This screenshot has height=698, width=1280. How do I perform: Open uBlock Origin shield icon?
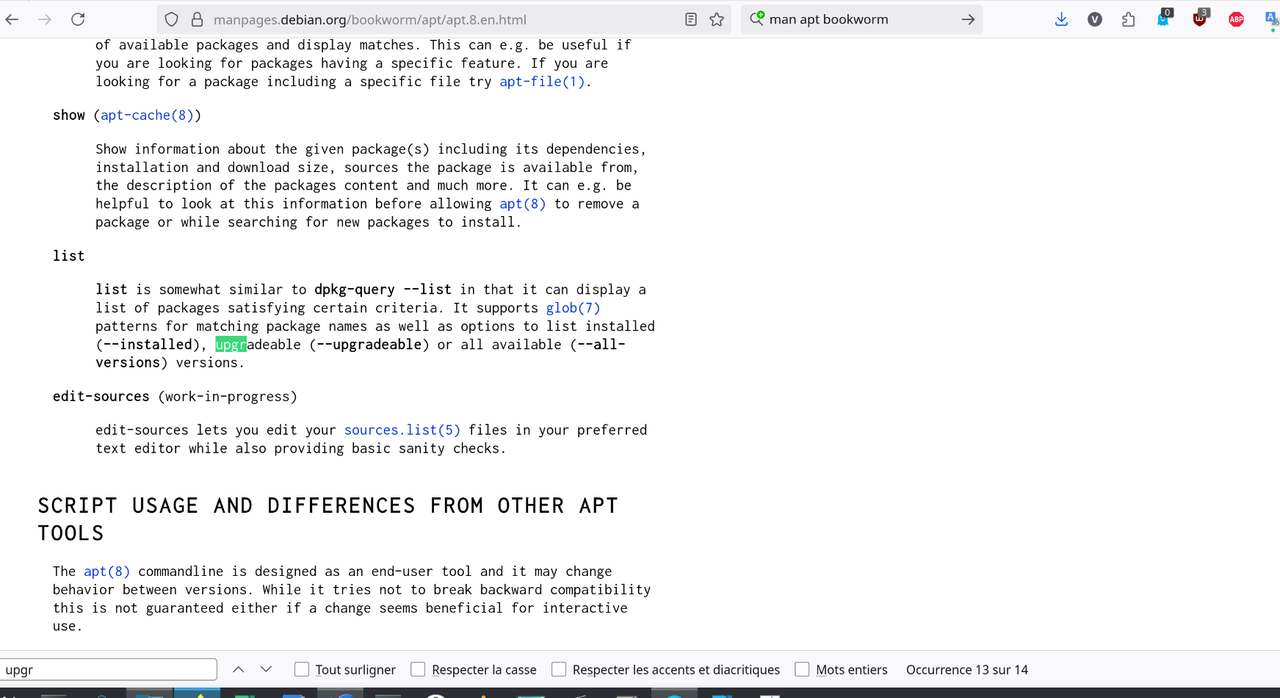1200,18
